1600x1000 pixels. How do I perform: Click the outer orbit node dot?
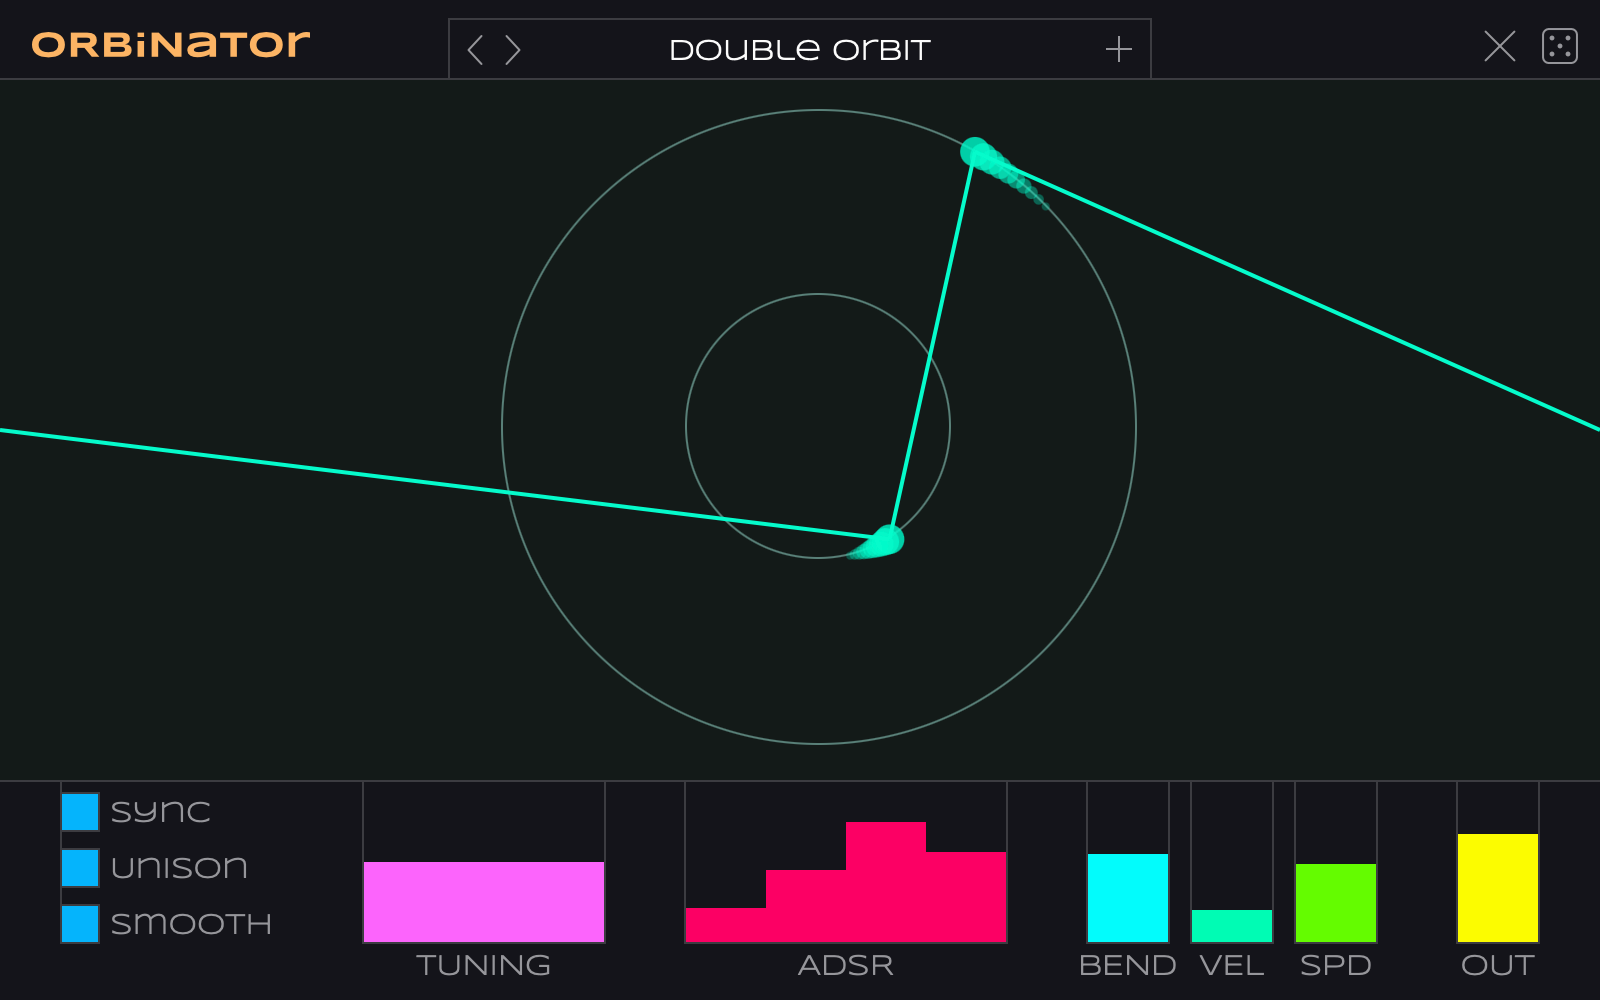coord(975,152)
